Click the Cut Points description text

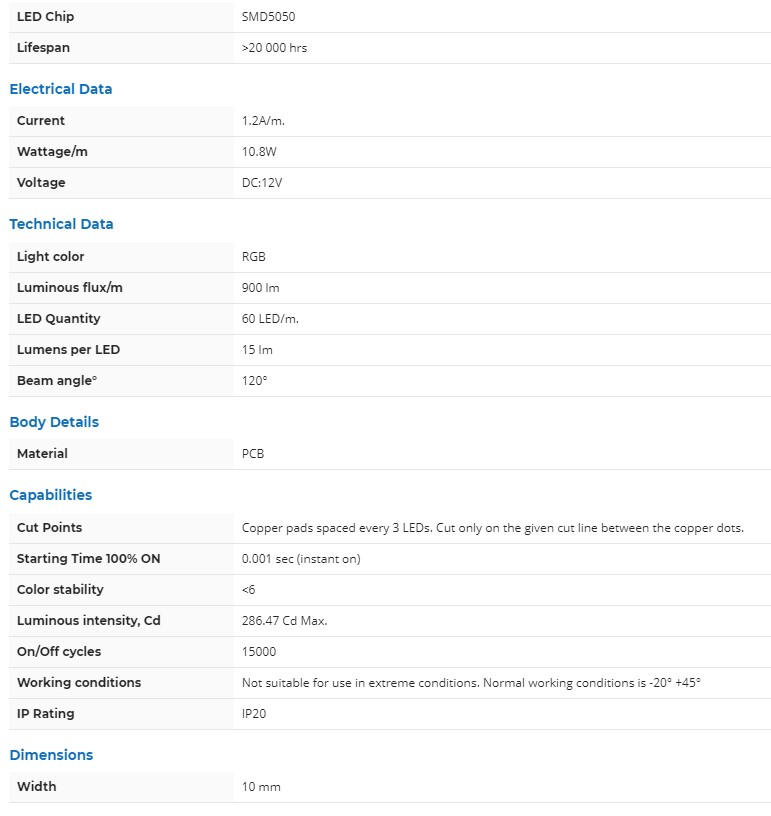[492, 528]
